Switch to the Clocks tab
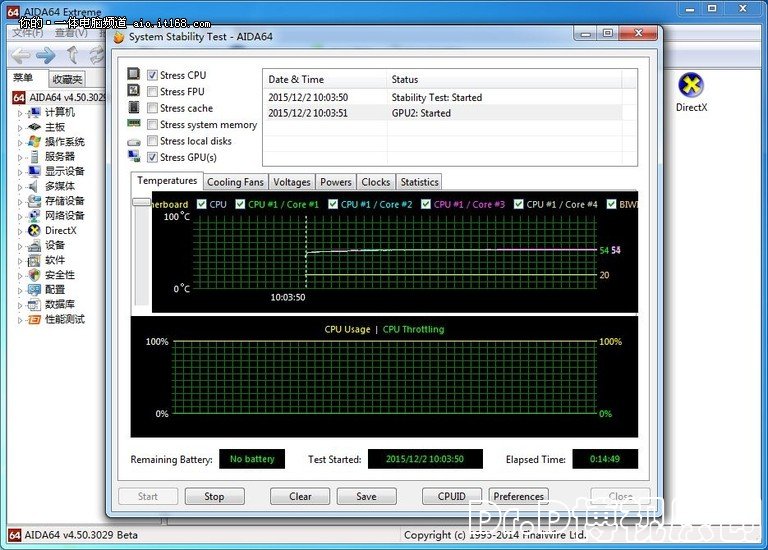The image size is (768, 550). pyautogui.click(x=376, y=182)
